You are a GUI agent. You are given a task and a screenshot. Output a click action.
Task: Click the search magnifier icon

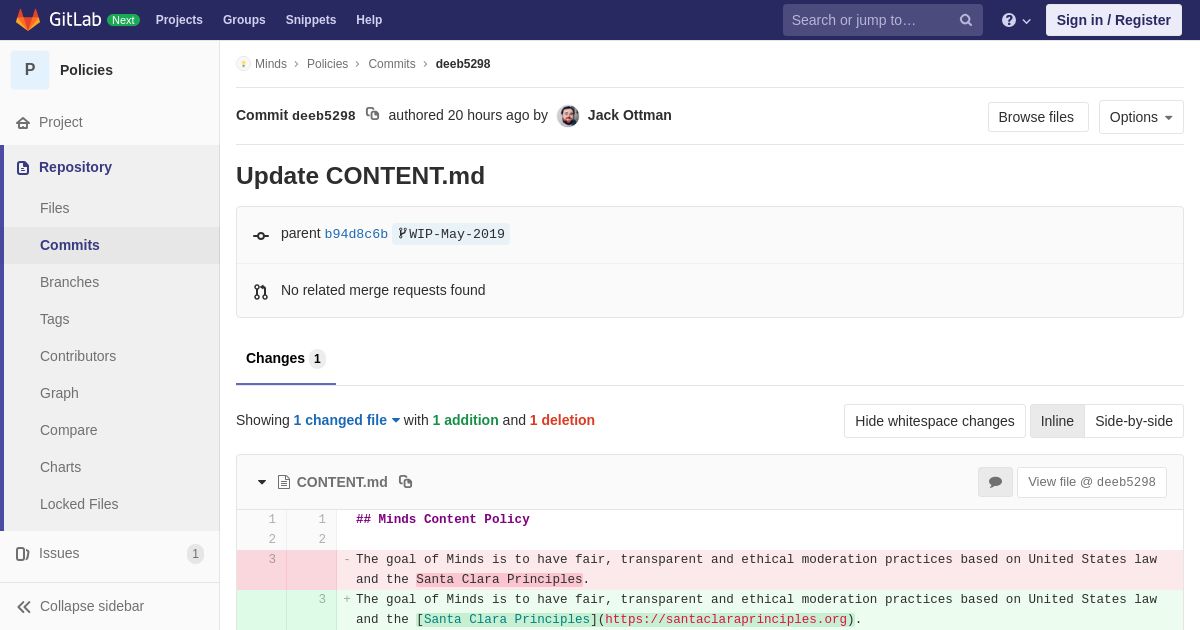click(966, 20)
